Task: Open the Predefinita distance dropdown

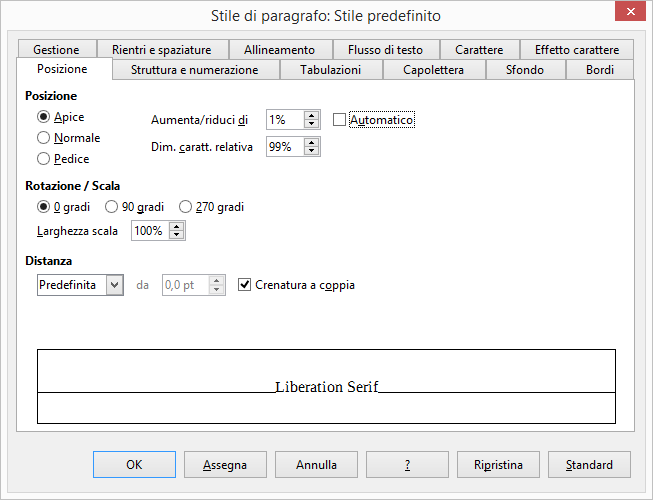Action: [114, 285]
